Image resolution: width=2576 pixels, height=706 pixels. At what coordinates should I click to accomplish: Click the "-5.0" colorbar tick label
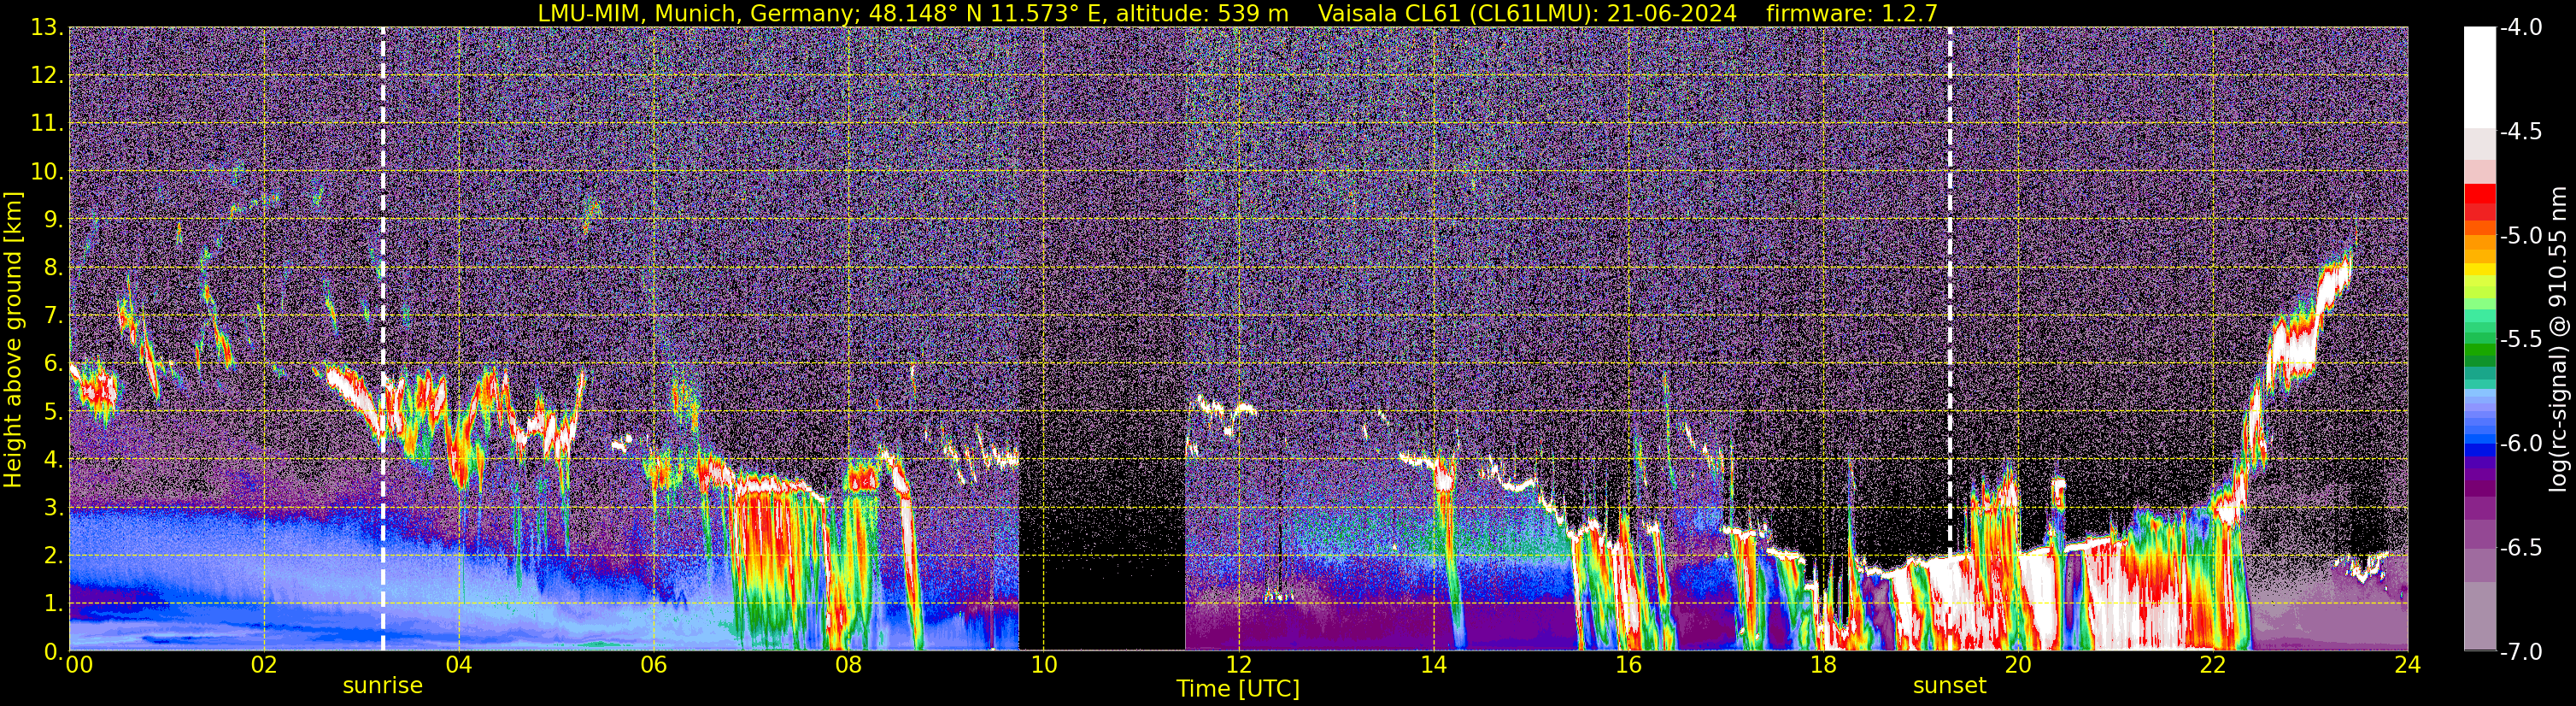(x=2520, y=235)
